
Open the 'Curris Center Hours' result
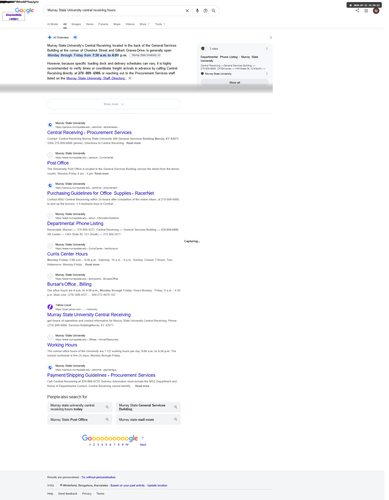click(x=67, y=254)
